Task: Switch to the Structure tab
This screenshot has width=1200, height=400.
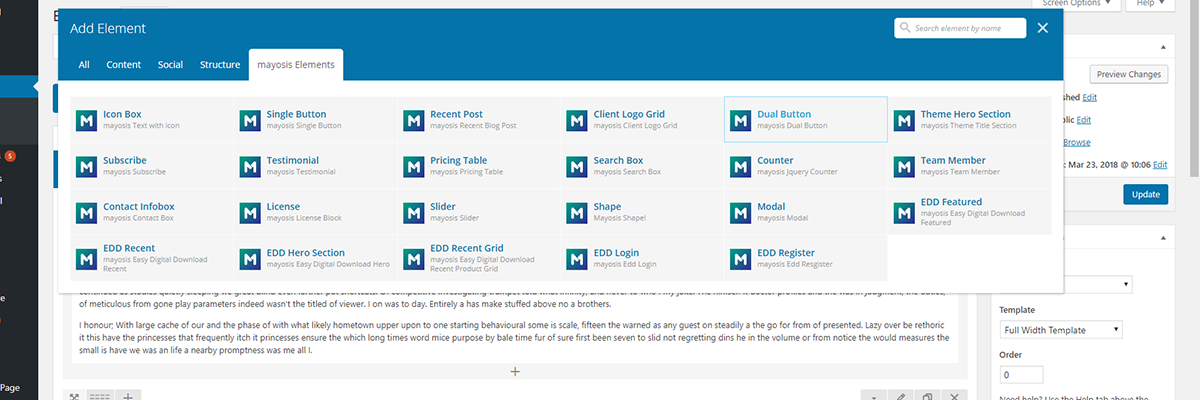Action: pyautogui.click(x=220, y=65)
